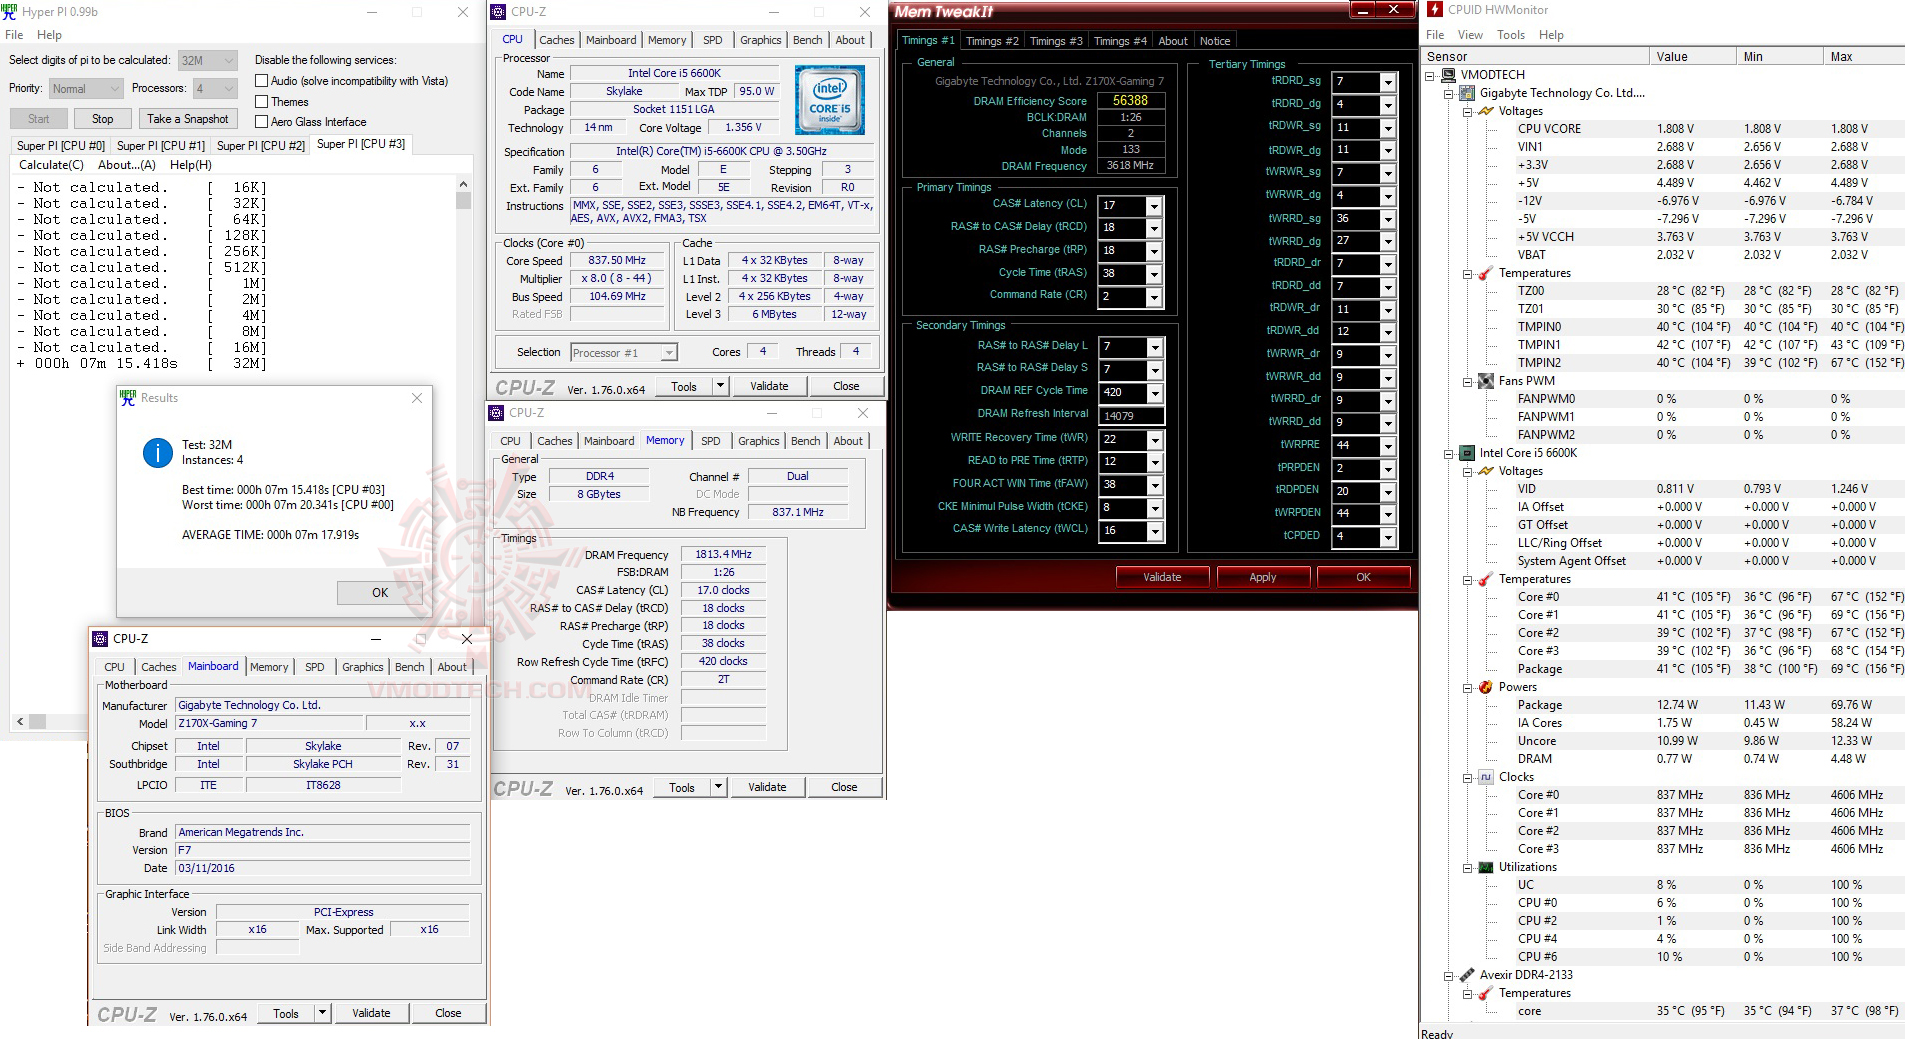Viewport: 1905px width, 1039px height.
Task: Click the DRAM Refresh Interval input field
Action: pos(1131,416)
